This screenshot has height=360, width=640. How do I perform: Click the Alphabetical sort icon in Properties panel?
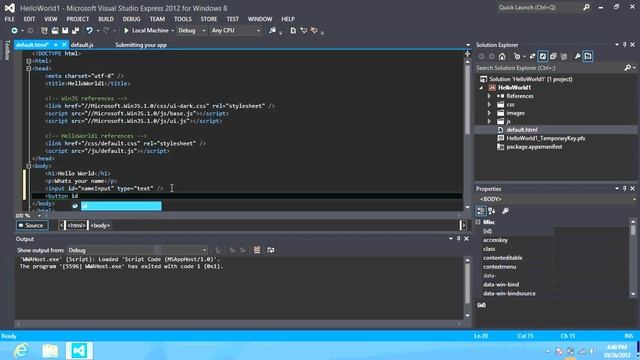(x=492, y=211)
